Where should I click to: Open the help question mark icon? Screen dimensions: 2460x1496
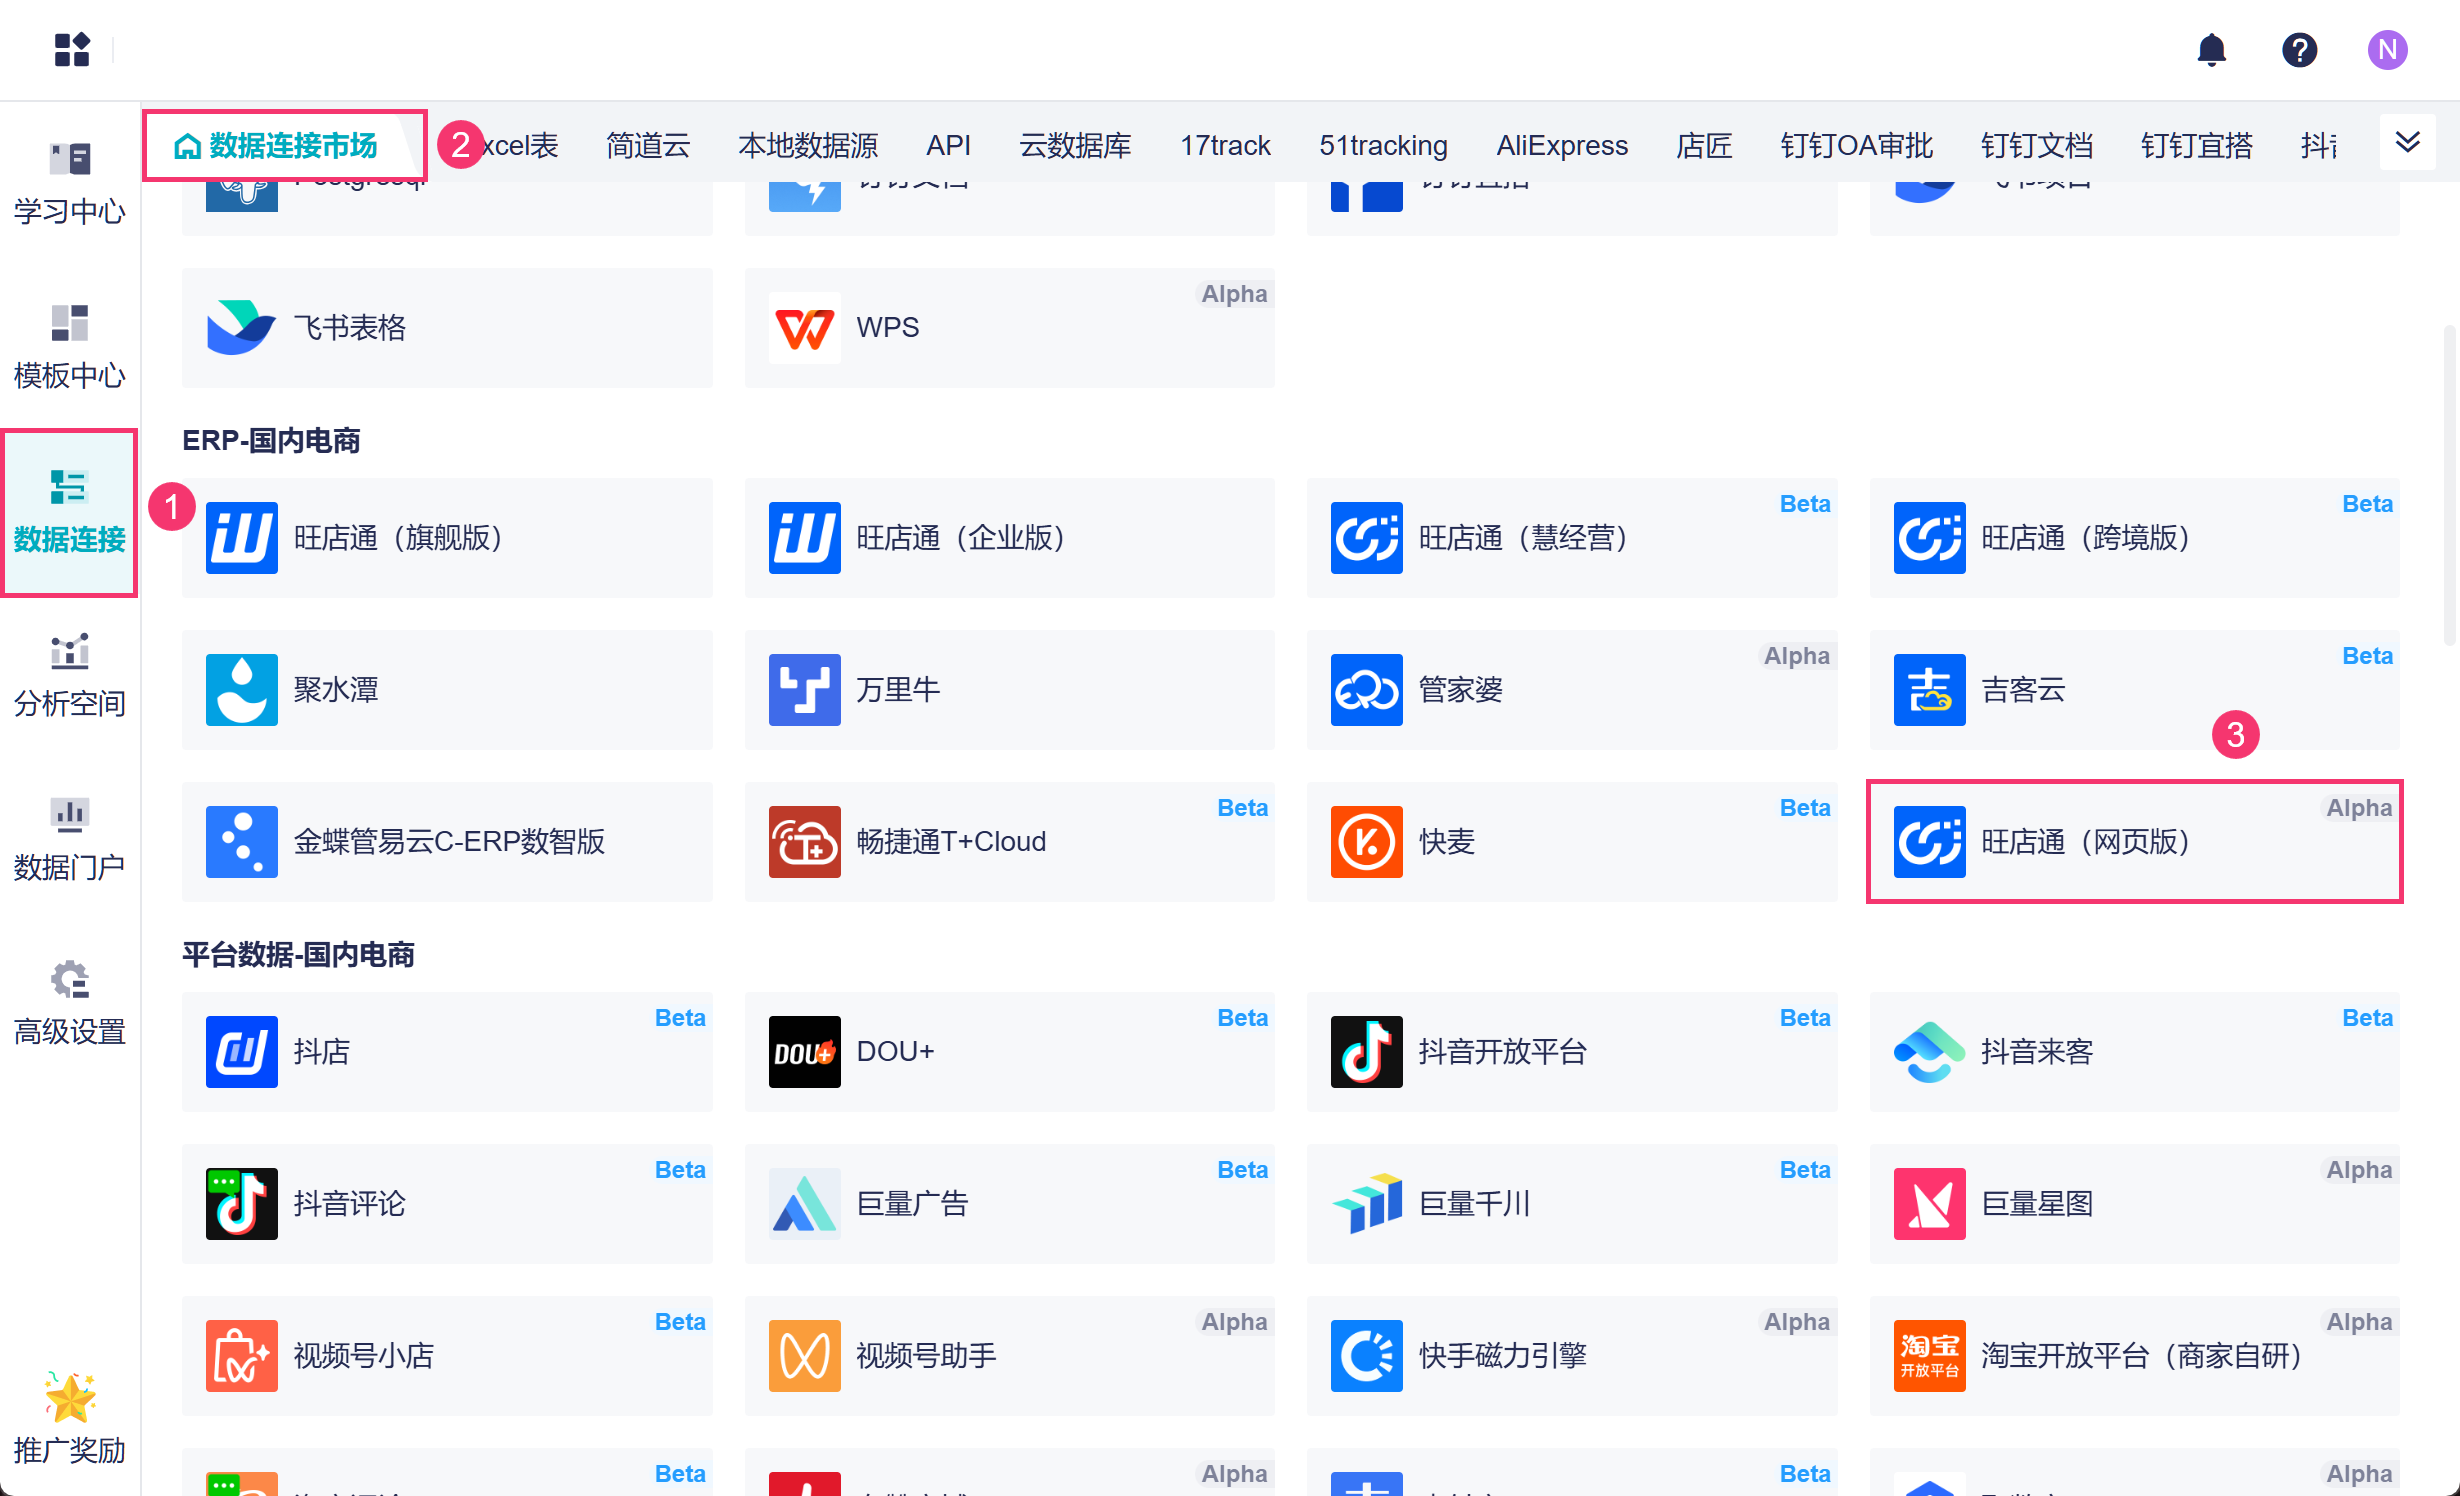tap(2299, 49)
